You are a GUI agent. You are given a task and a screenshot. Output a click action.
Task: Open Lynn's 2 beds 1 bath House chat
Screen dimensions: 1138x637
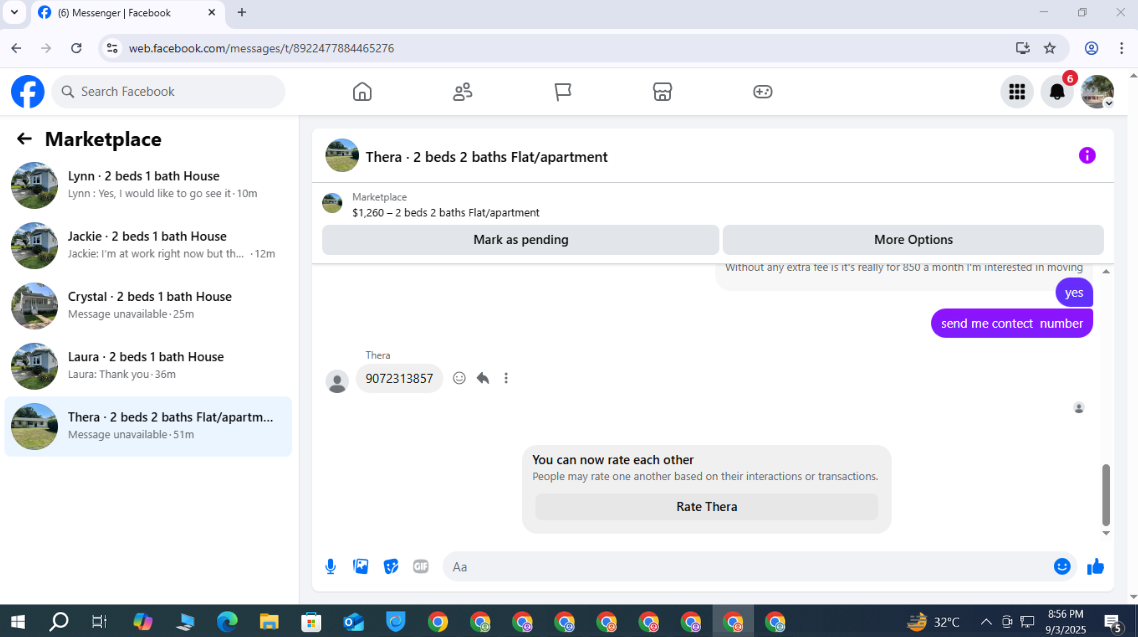tap(148, 185)
